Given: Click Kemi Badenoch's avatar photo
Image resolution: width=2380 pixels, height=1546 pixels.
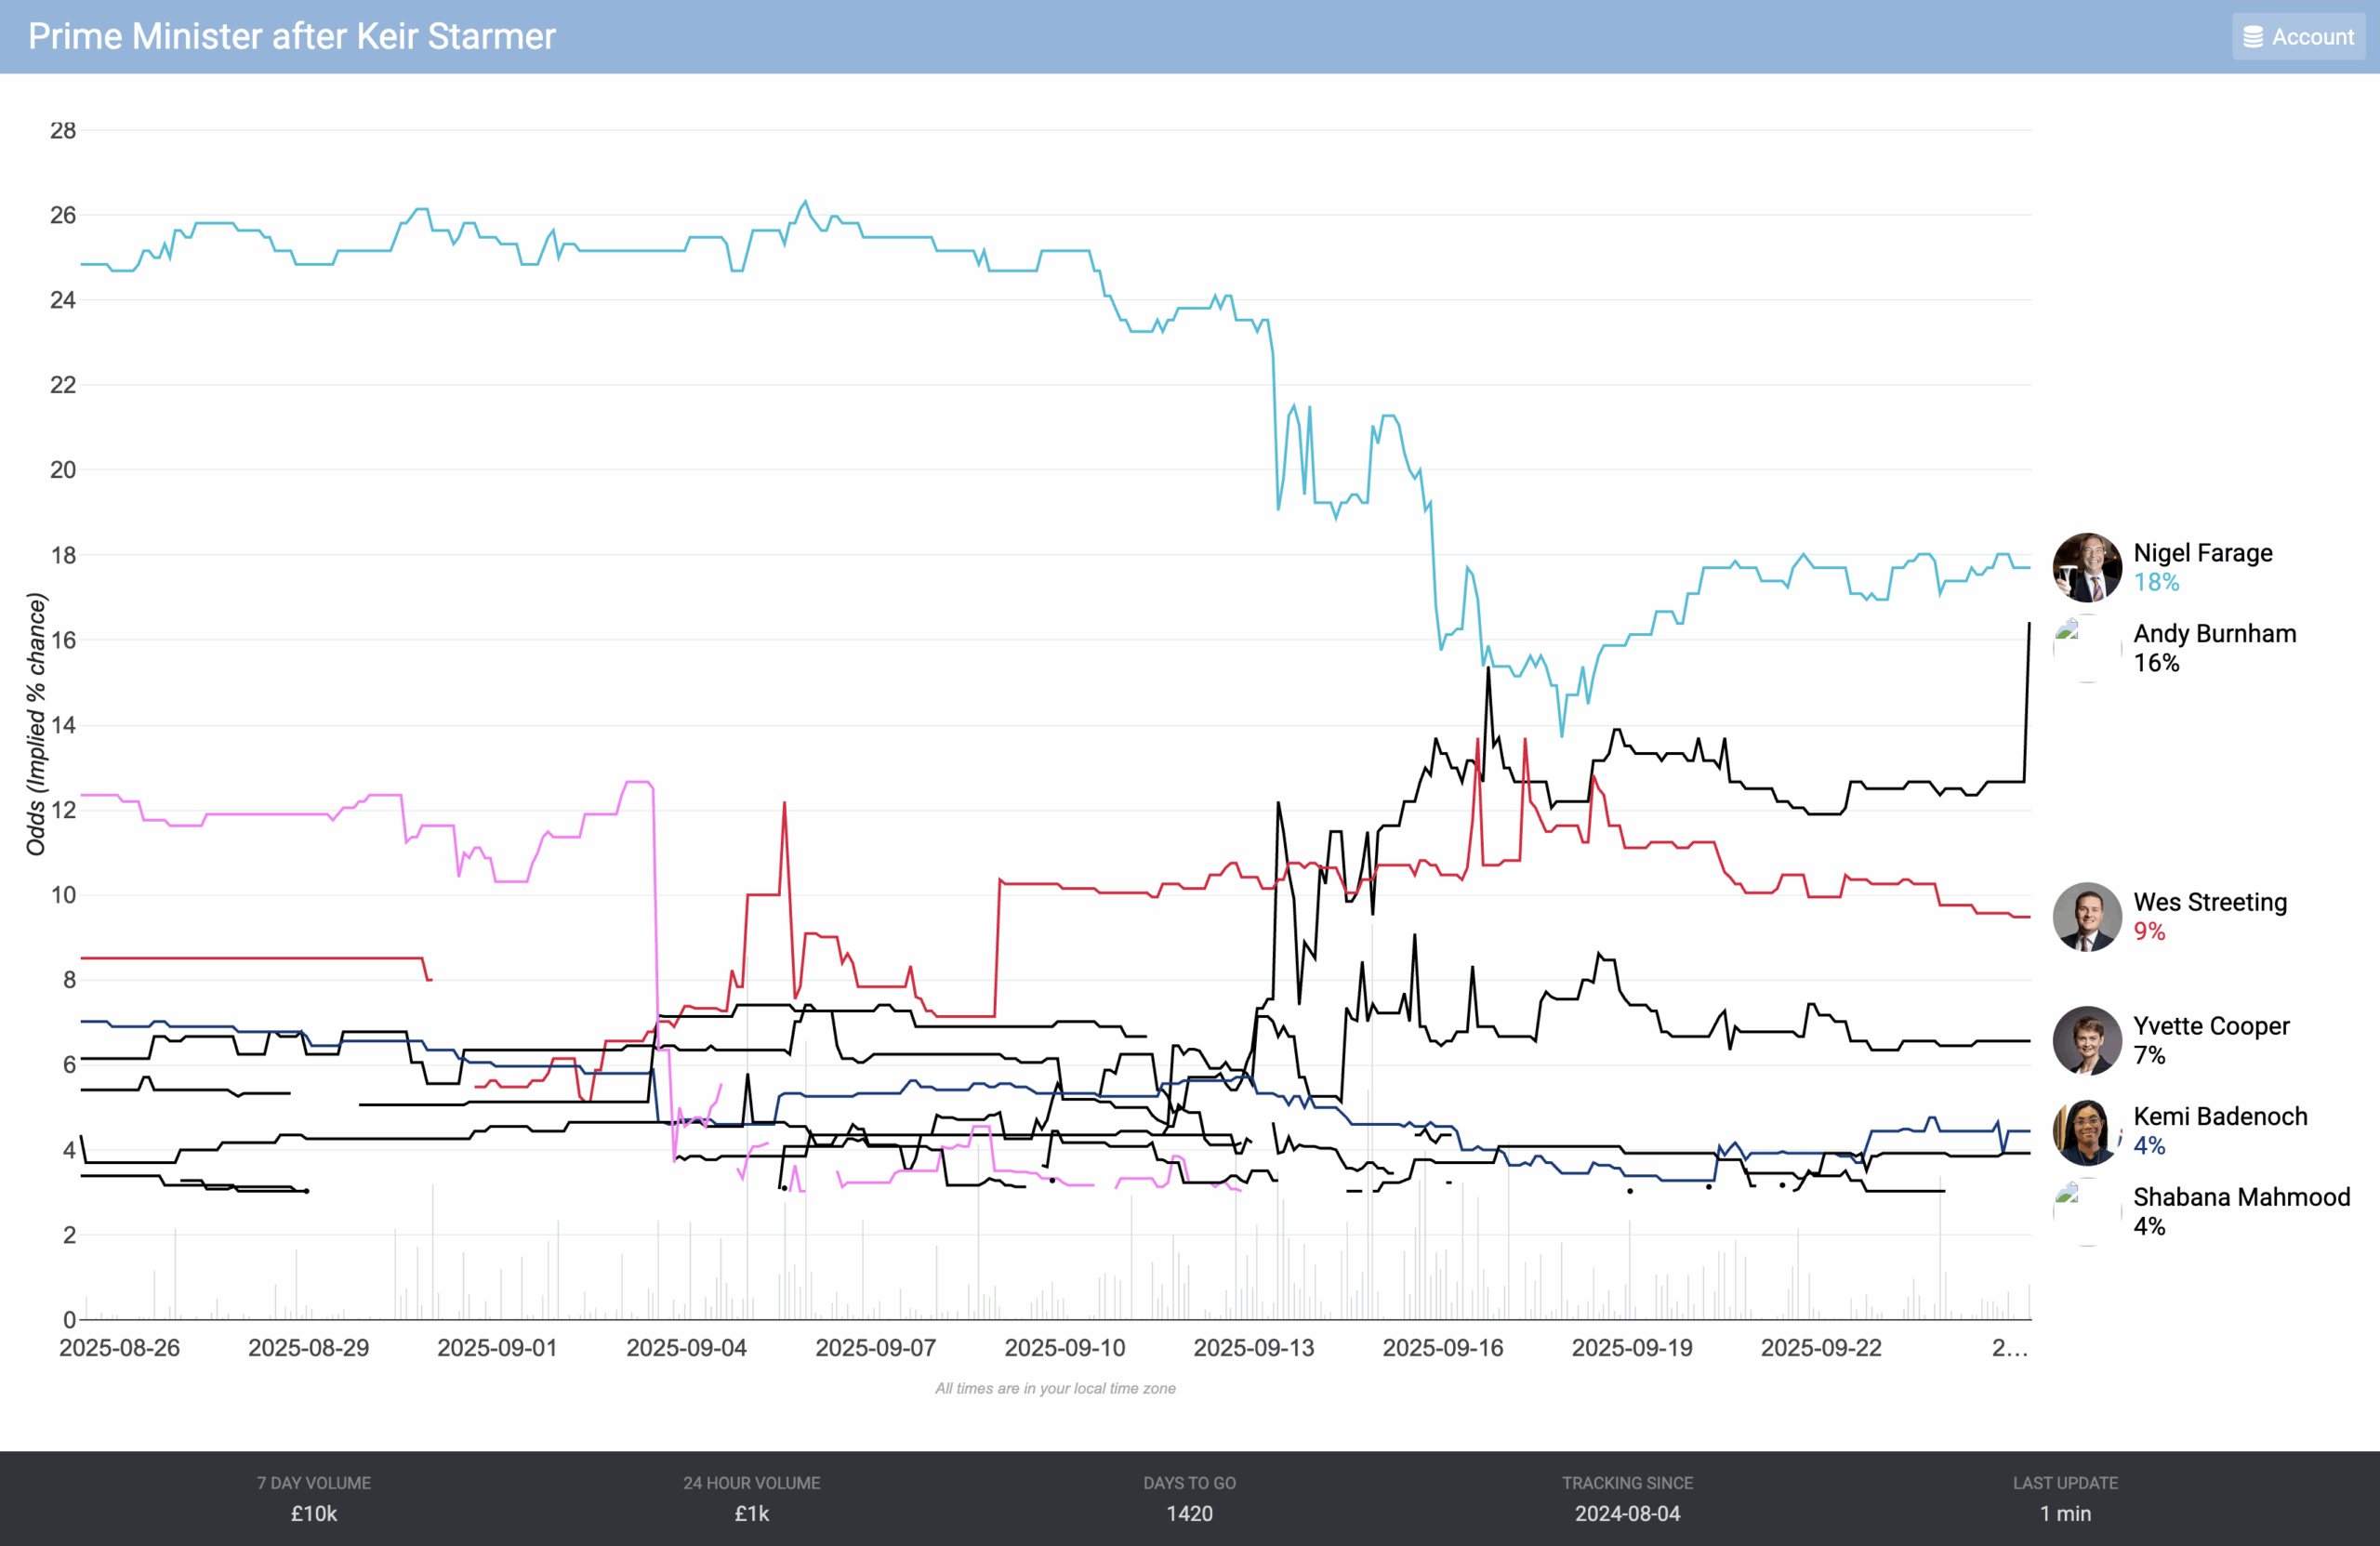Looking at the screenshot, I should (2086, 1131).
